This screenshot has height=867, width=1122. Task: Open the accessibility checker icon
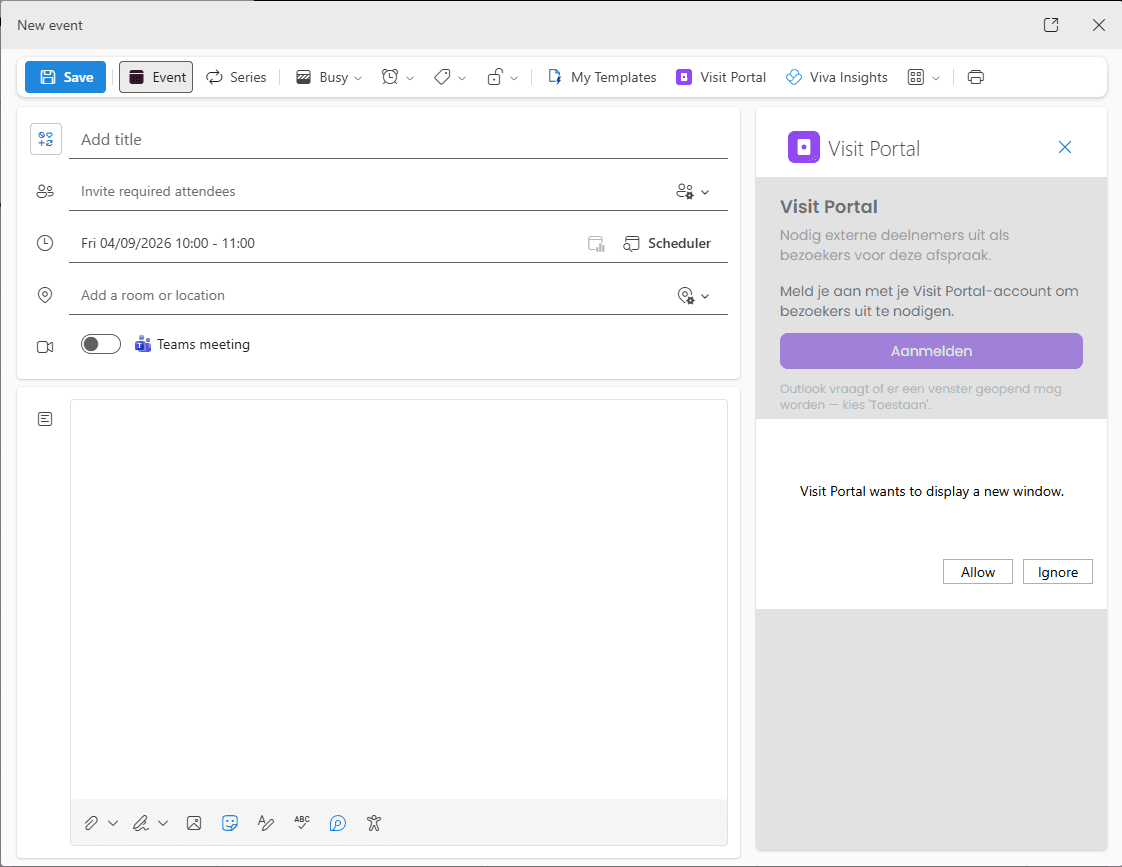pos(374,823)
